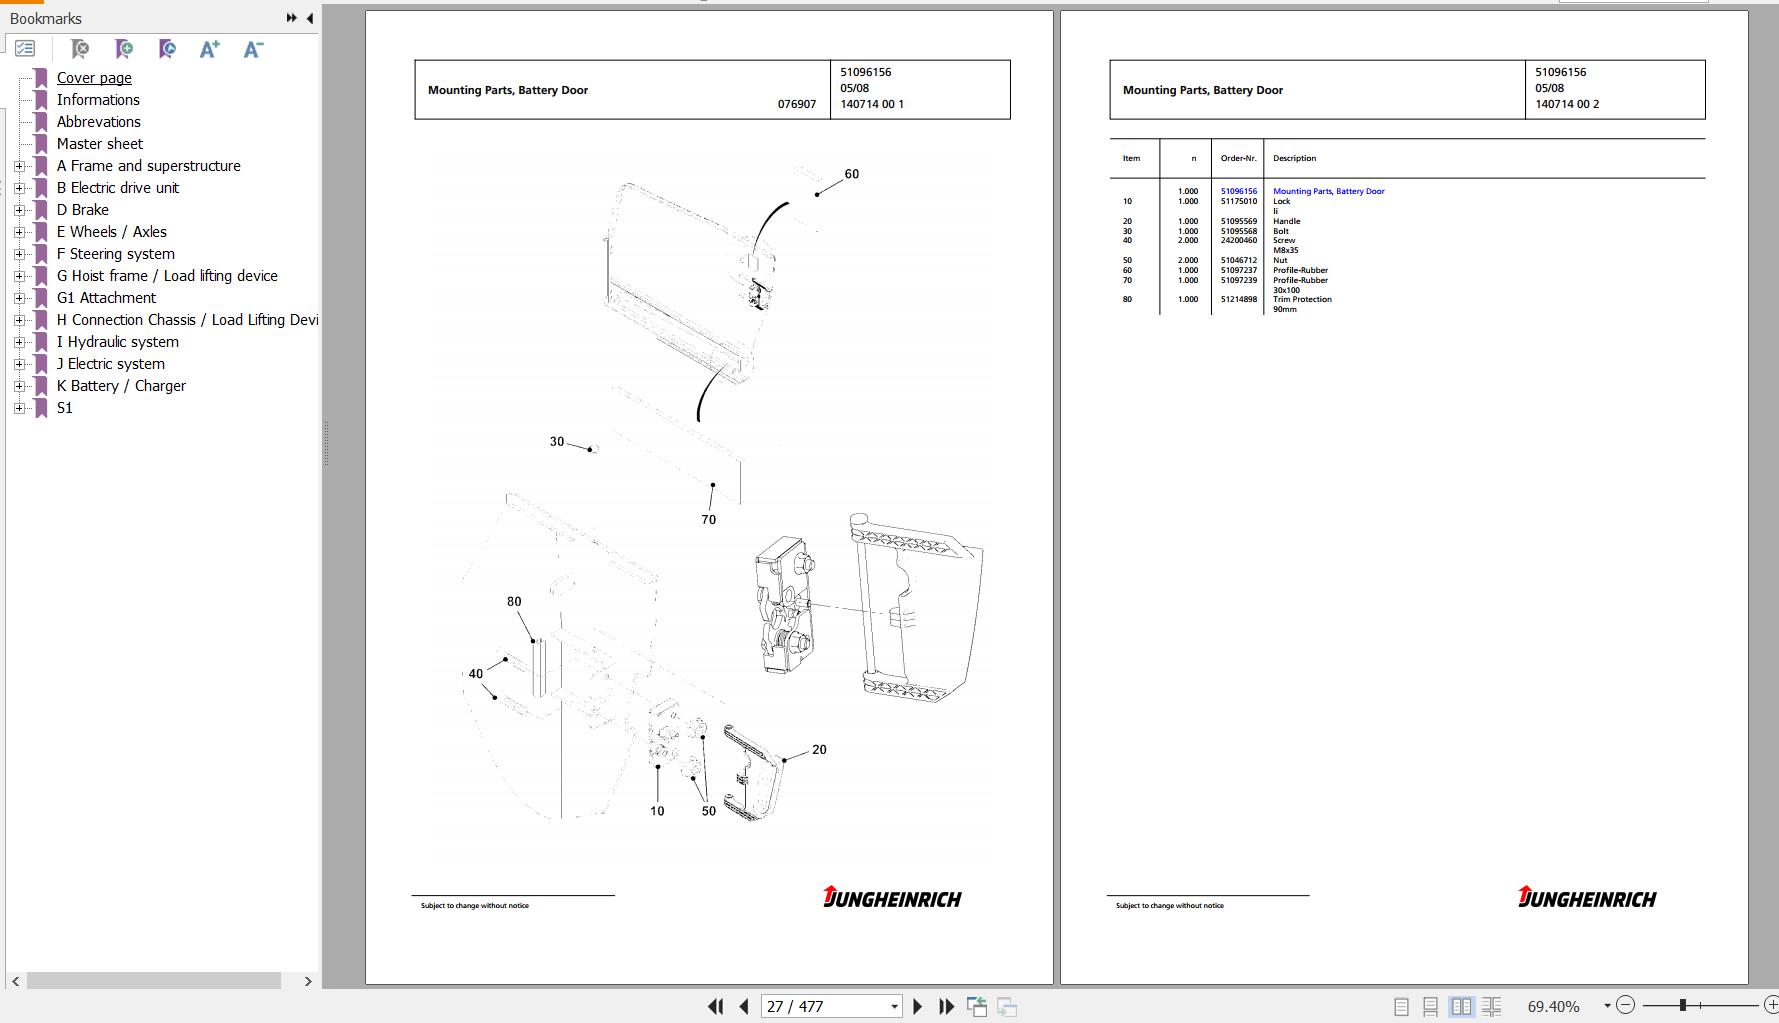Expand the S1 bookmark
The image size is (1779, 1023).
[19, 408]
